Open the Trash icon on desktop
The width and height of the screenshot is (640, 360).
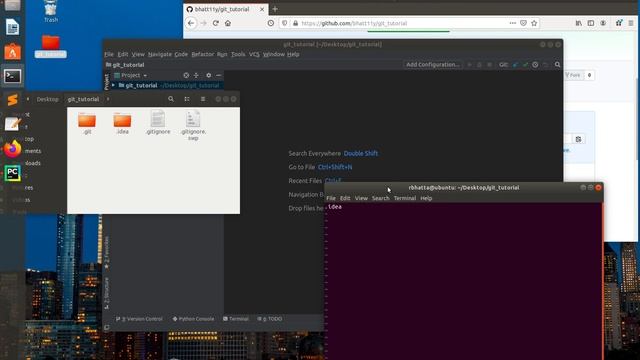pyautogui.click(x=51, y=11)
